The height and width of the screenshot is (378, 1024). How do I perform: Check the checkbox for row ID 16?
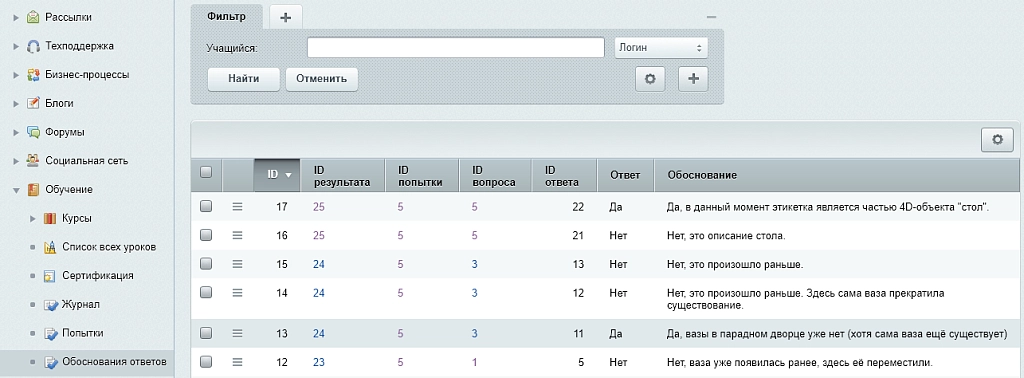pos(206,235)
